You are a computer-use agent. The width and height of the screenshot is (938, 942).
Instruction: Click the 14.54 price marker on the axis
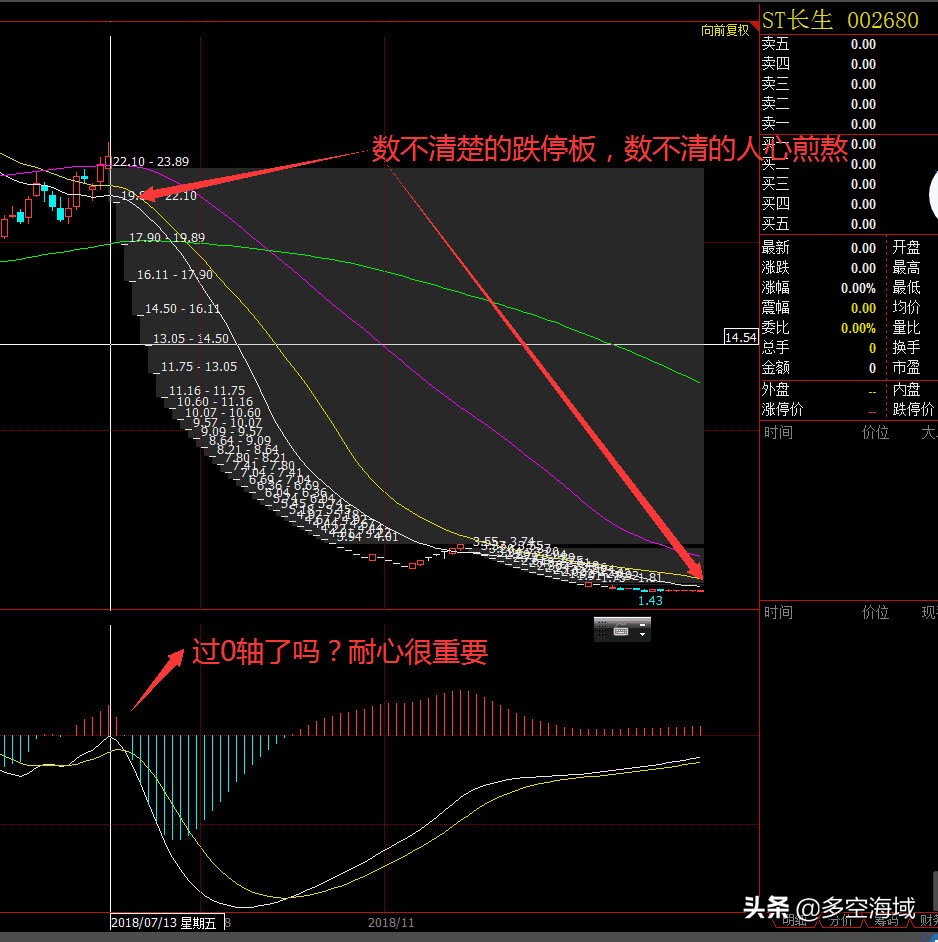coord(741,338)
